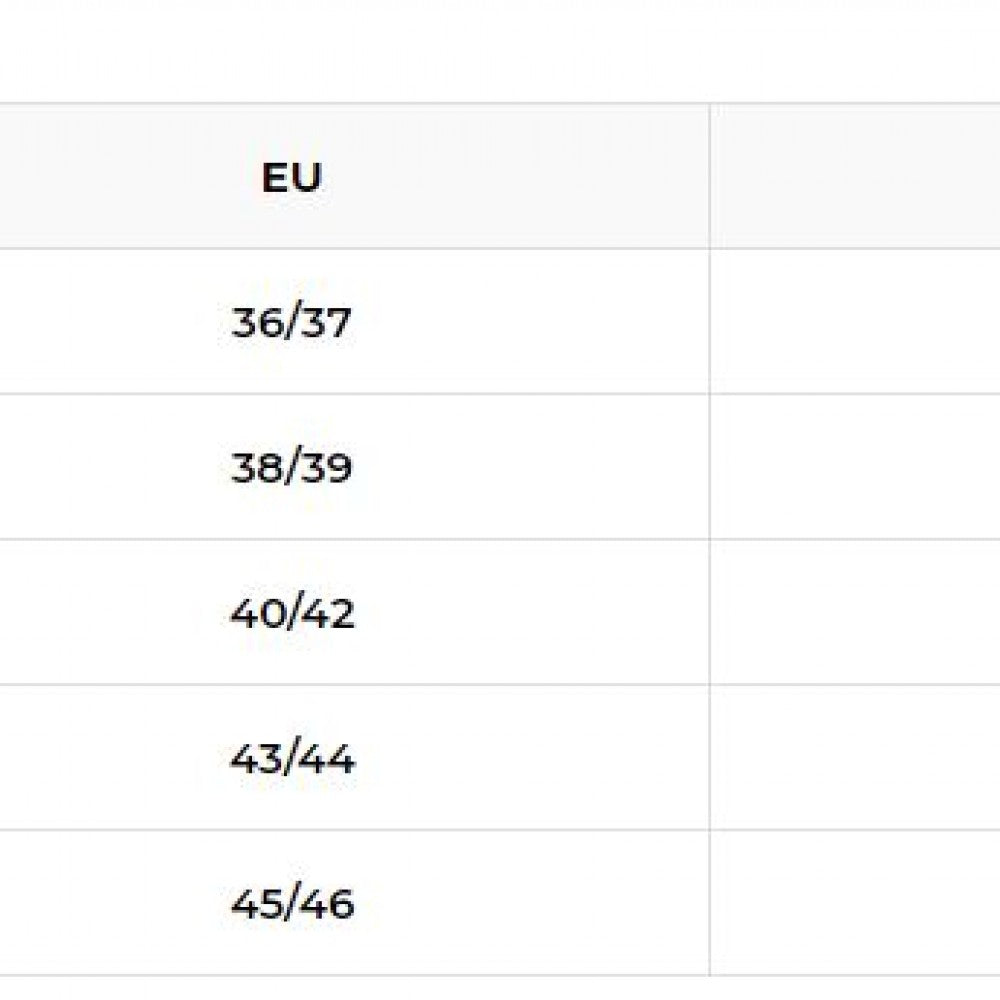Select the empty cell next to 40/42

(x=855, y=613)
